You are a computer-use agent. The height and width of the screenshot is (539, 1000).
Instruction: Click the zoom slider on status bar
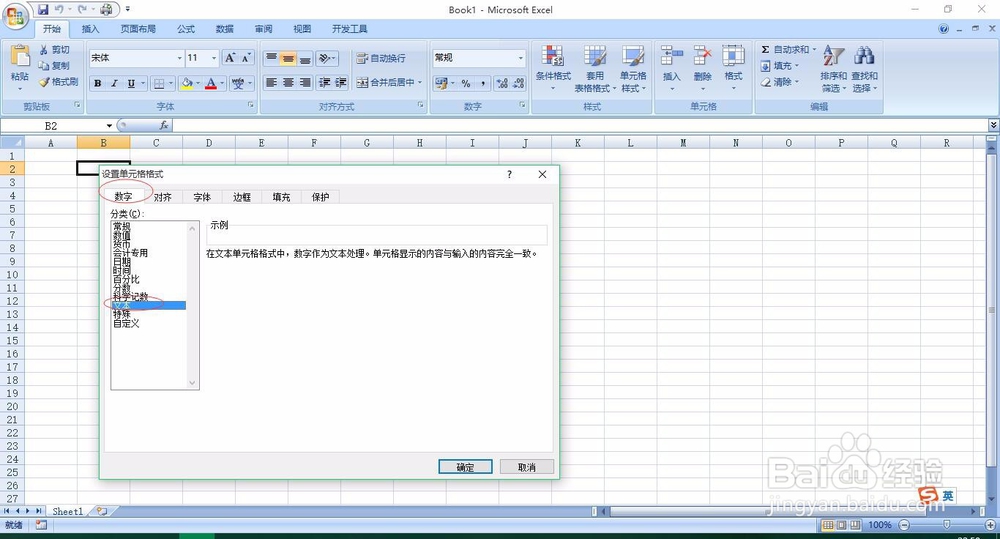pos(946,525)
